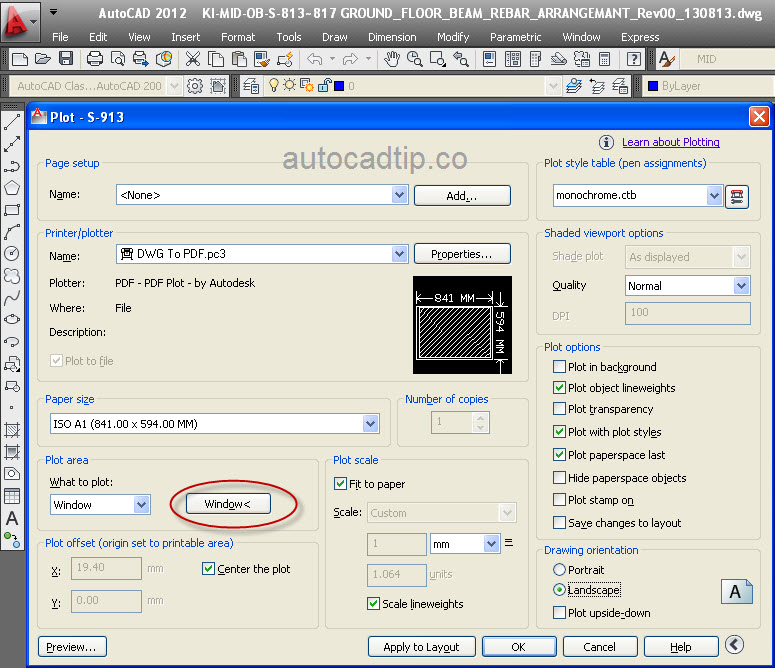Click the Zoom Previous icon

(461, 59)
